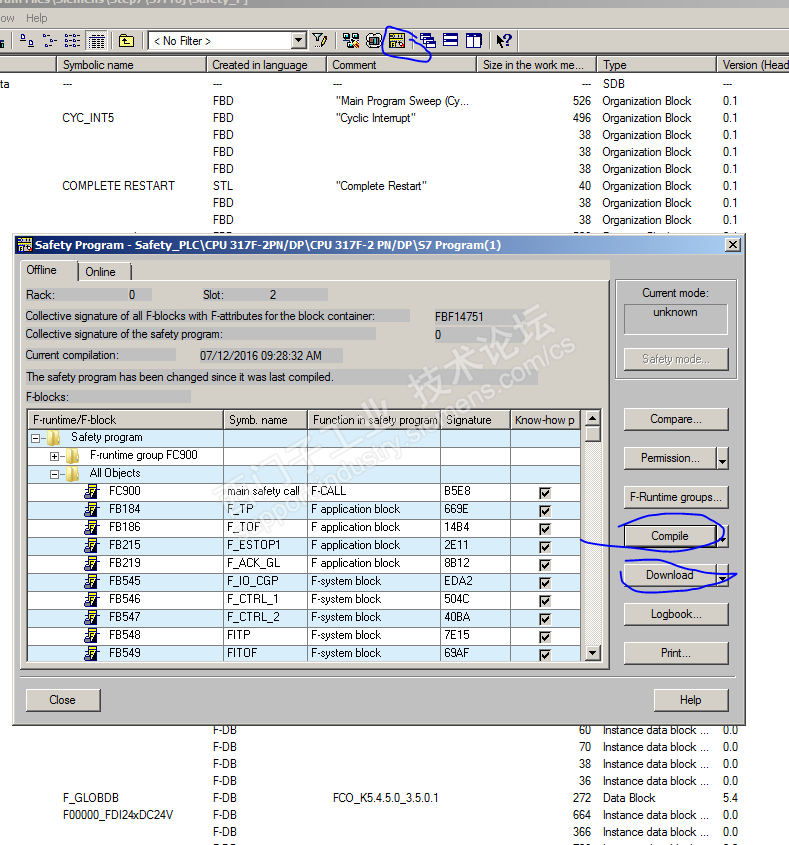Select the FC900 block icon
This screenshot has height=845, width=789.
pyautogui.click(x=92, y=491)
